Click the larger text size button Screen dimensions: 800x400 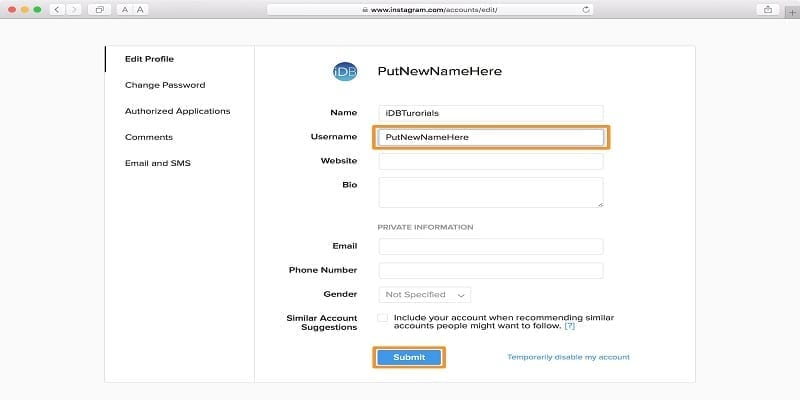tap(140, 9)
